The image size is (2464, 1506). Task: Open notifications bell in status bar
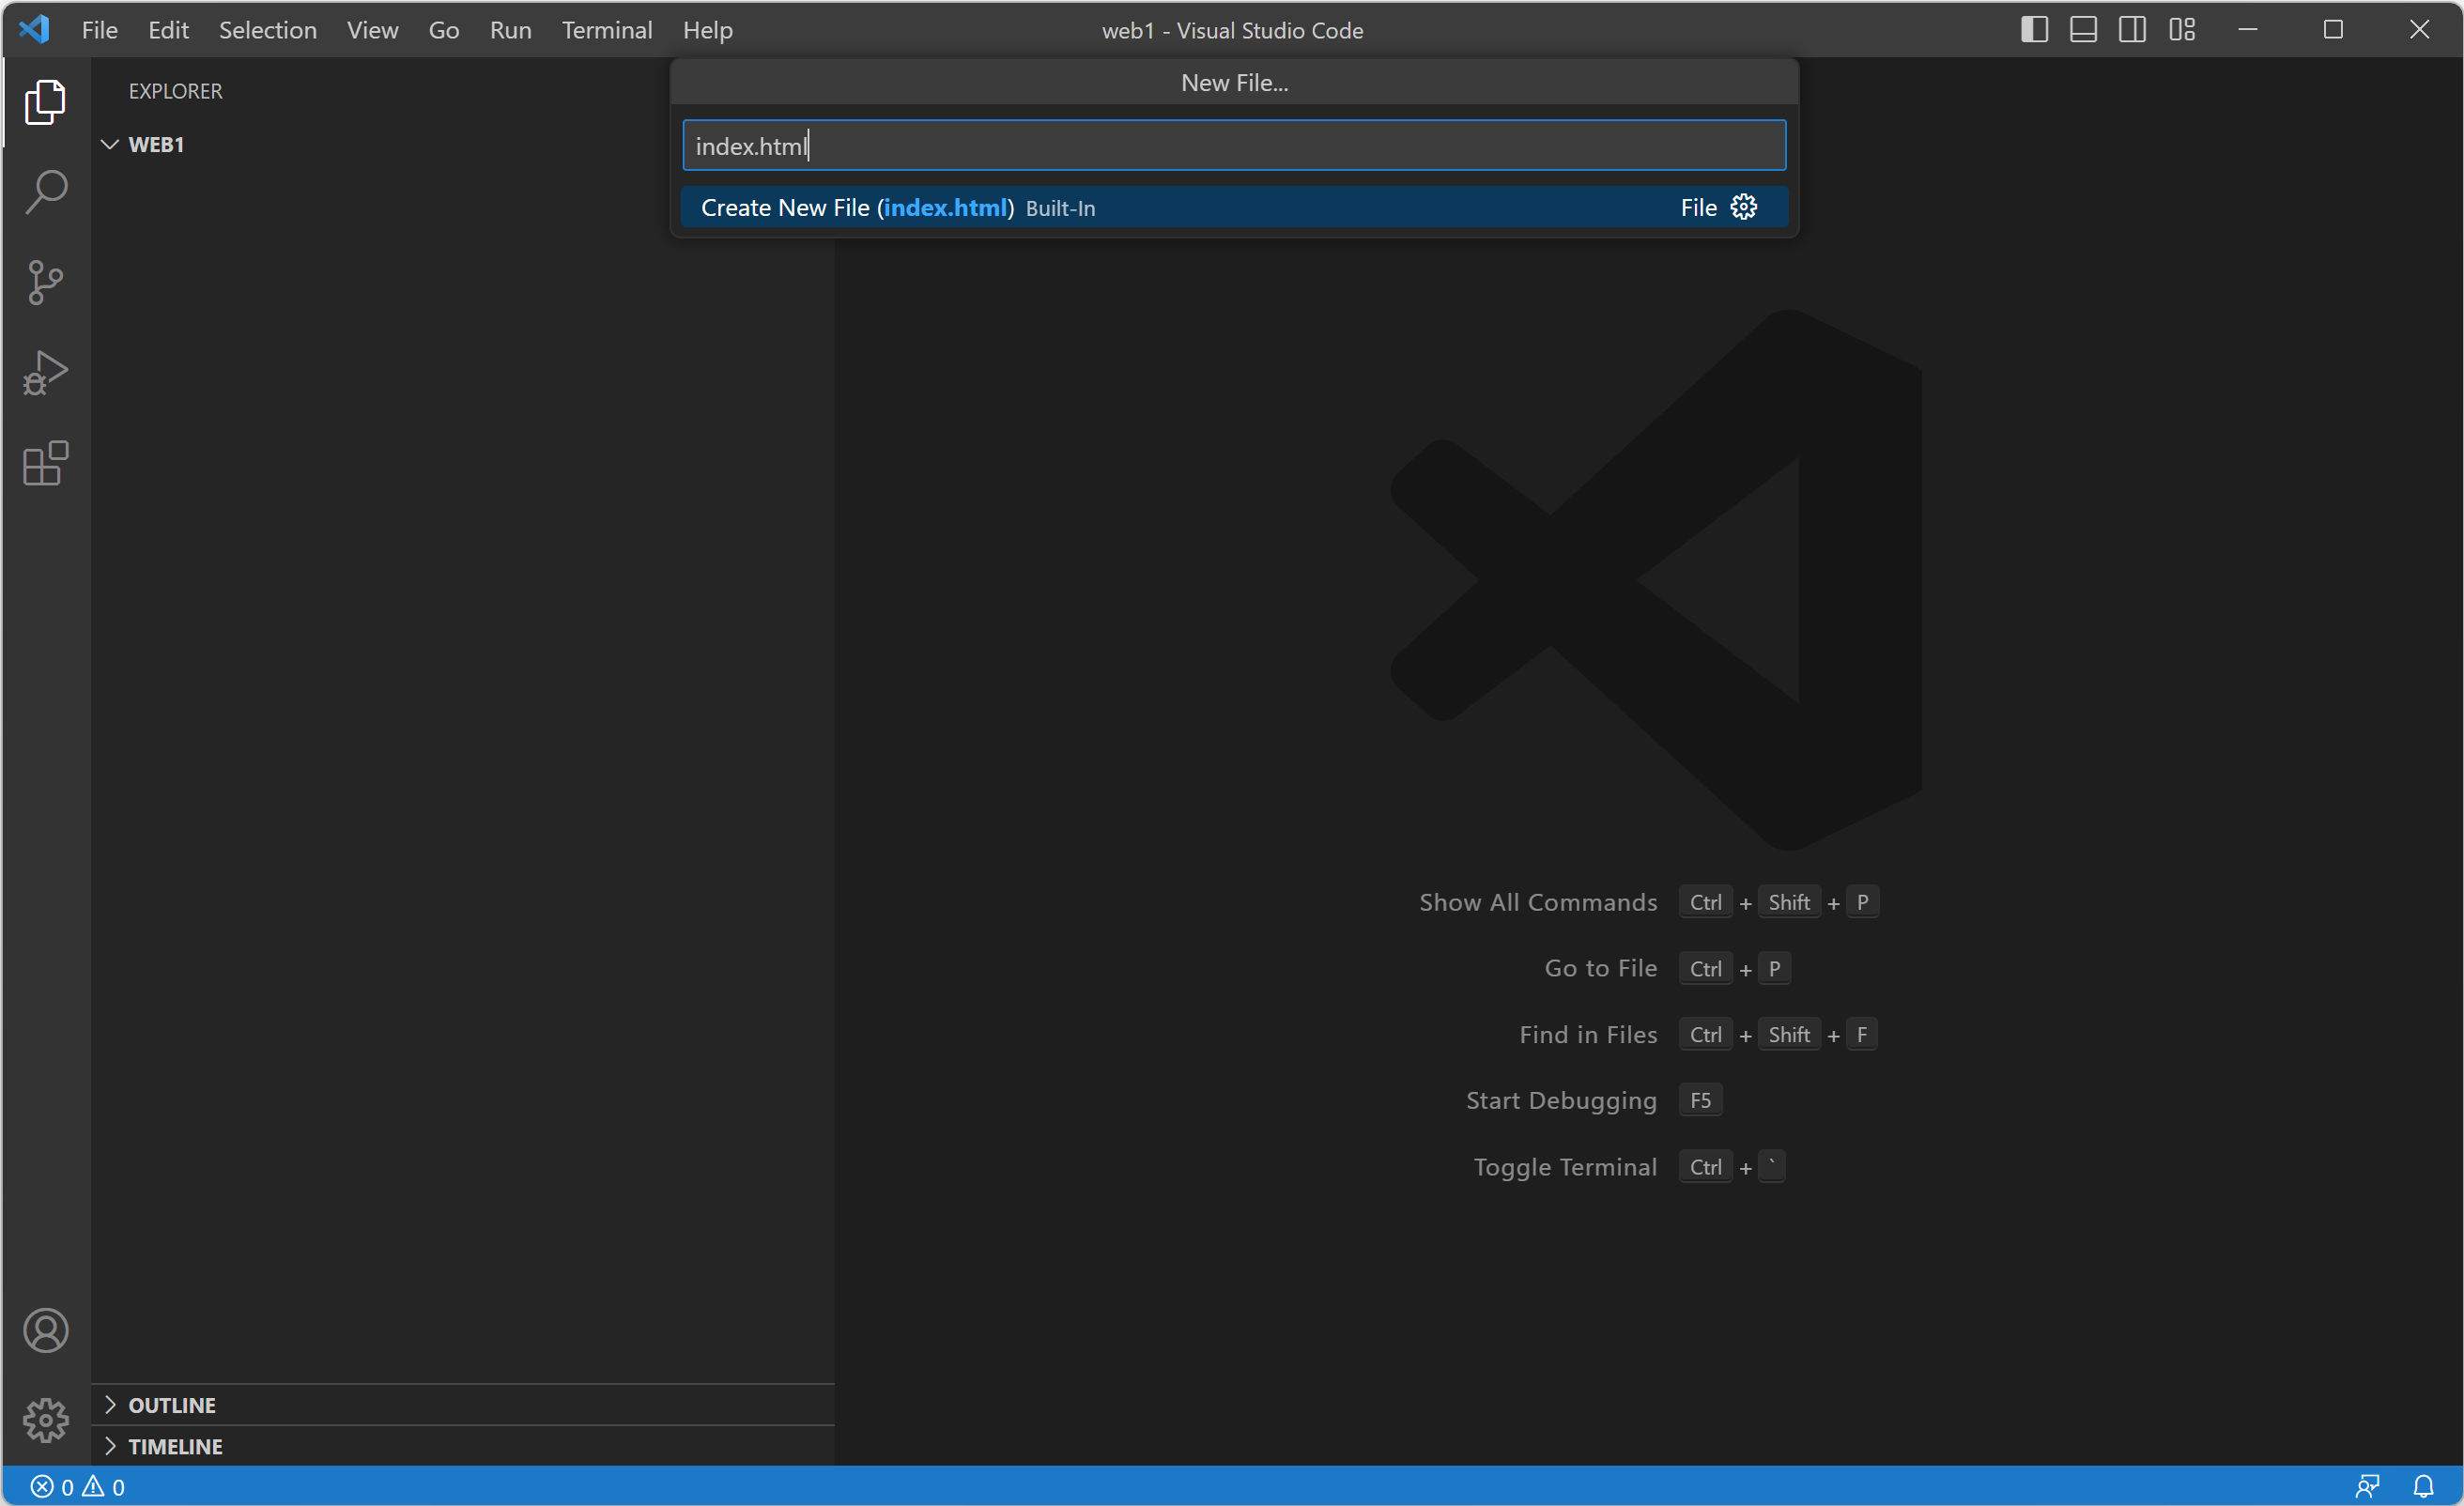pyautogui.click(x=2423, y=1486)
